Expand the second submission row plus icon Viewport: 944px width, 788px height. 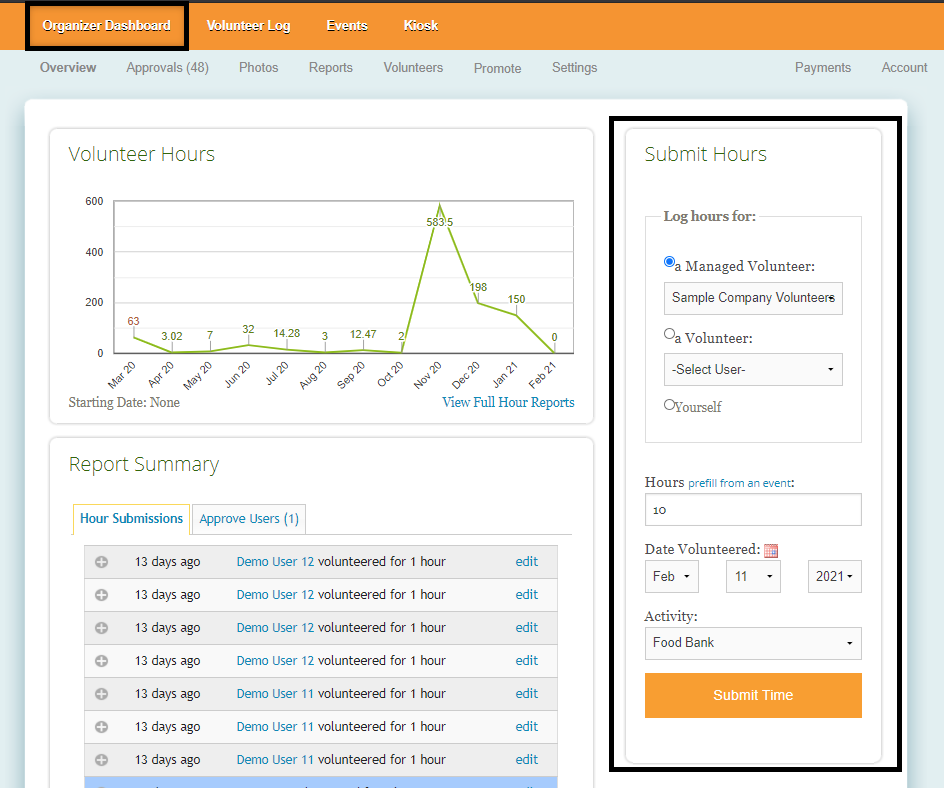(101, 595)
